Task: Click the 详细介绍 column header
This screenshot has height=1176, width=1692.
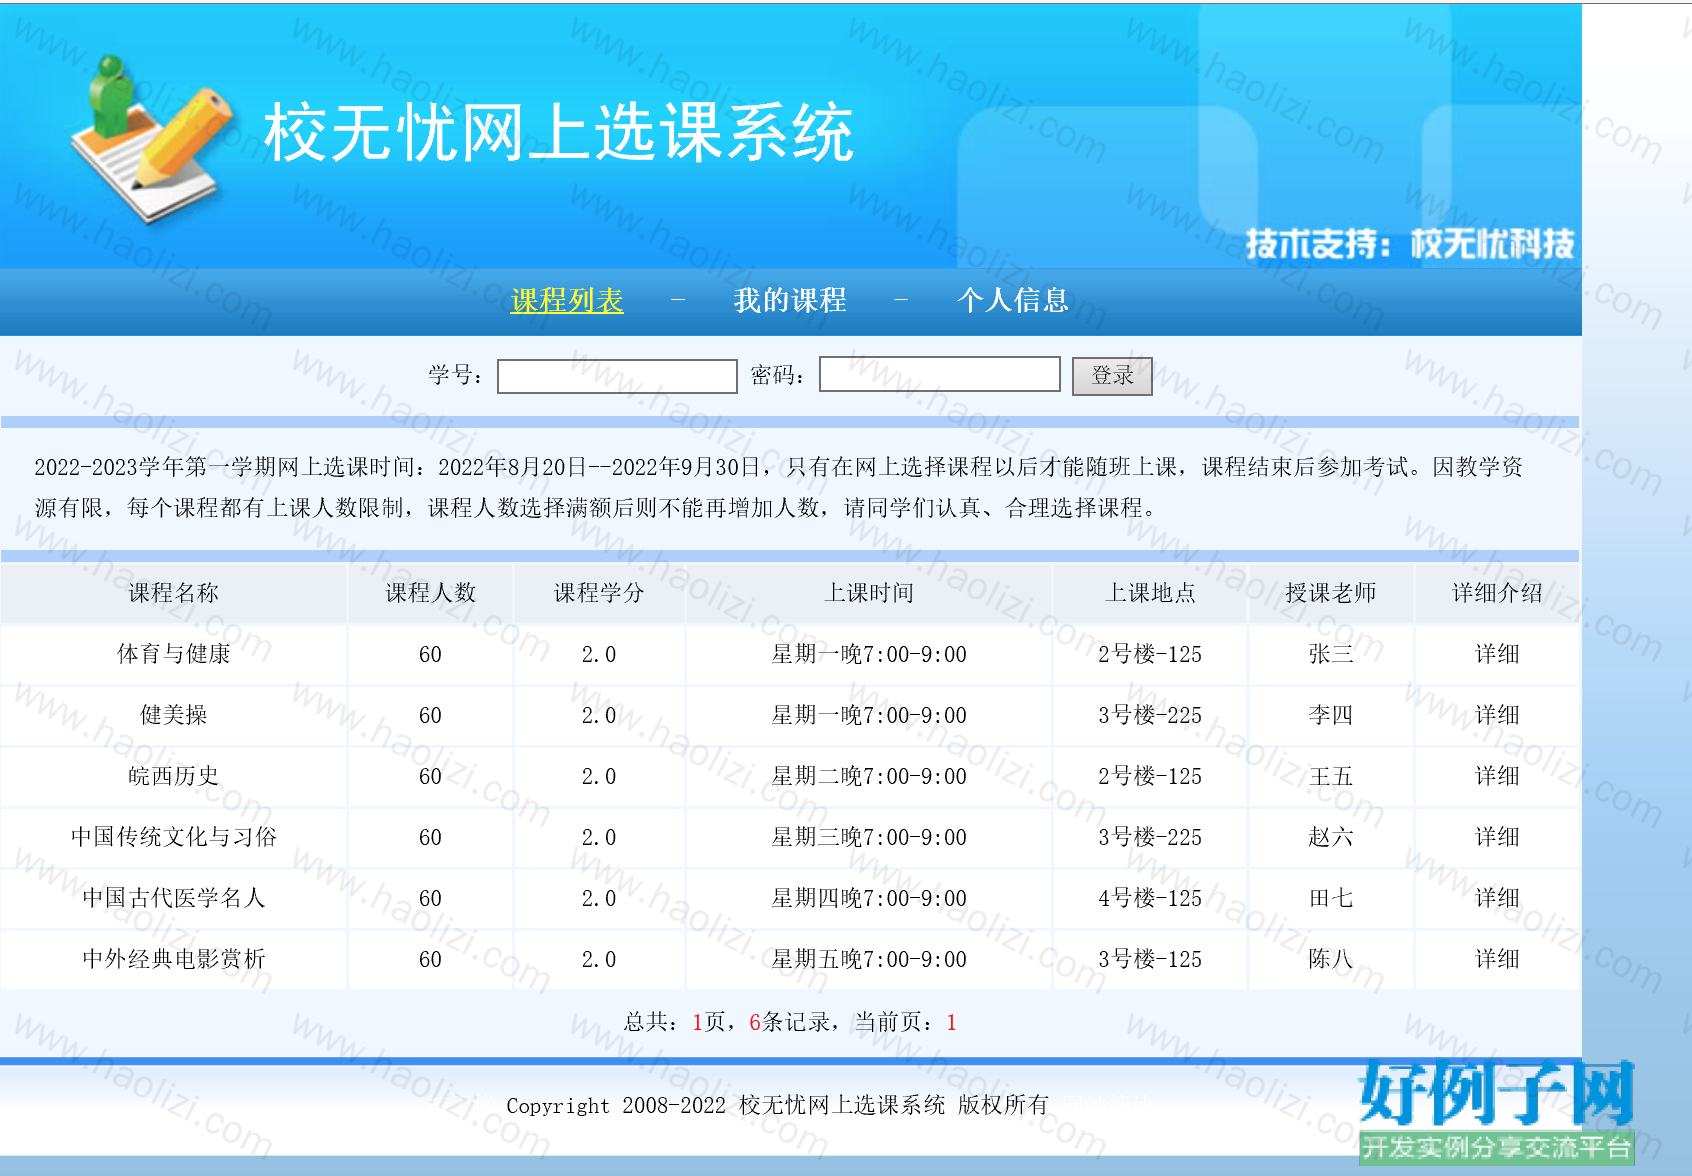Action: tap(1497, 593)
